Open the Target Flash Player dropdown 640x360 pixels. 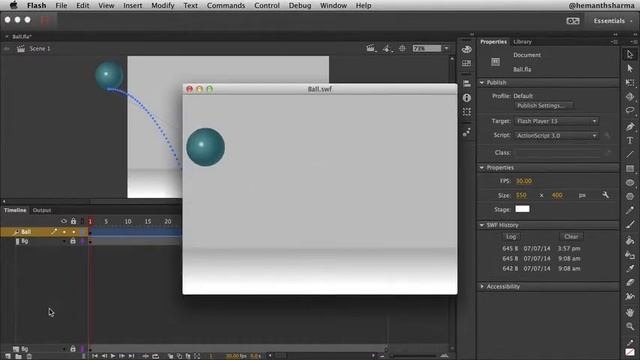click(557, 121)
